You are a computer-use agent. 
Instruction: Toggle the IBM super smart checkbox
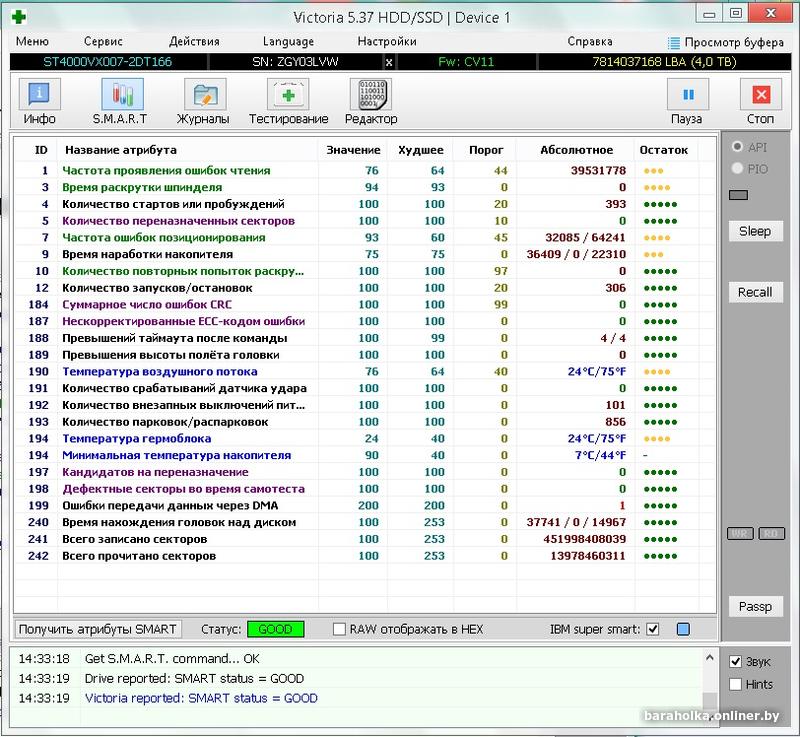tap(653, 629)
